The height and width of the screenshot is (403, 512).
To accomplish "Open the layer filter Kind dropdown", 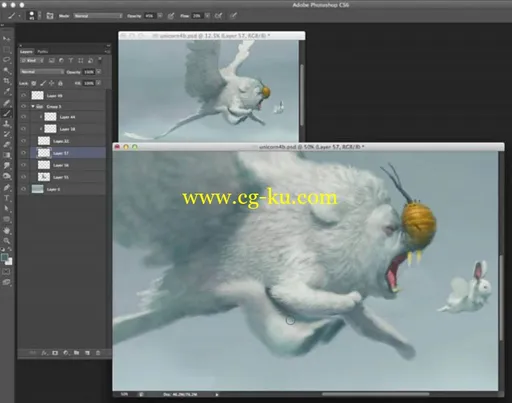I will 32,61.
